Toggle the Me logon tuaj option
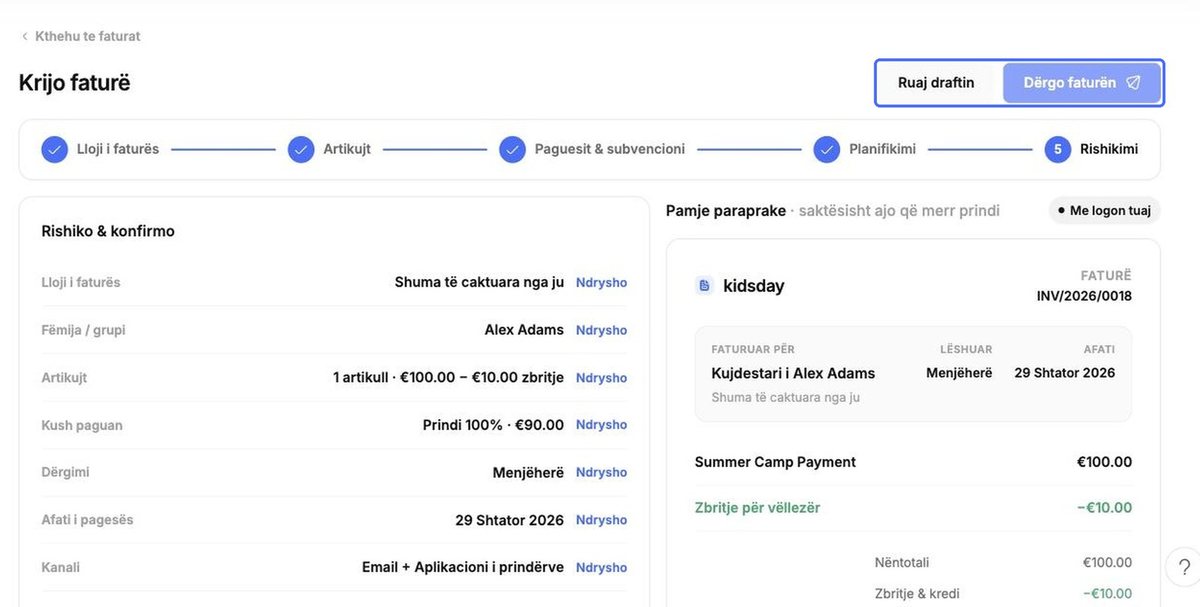Screen dimensions: 1200x607 (x=1104, y=210)
